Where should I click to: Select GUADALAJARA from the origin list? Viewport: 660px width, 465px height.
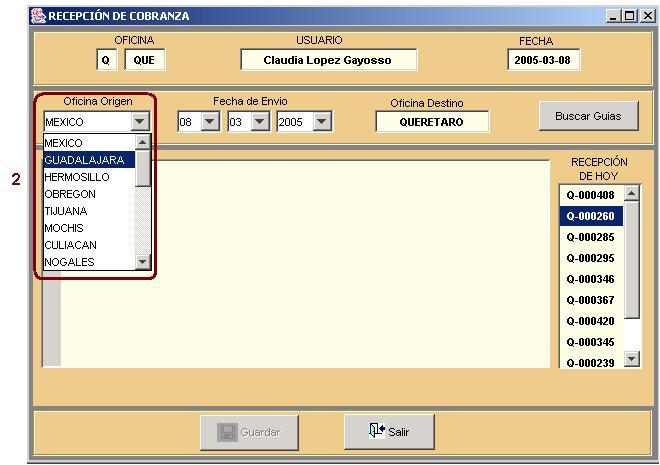(x=85, y=160)
